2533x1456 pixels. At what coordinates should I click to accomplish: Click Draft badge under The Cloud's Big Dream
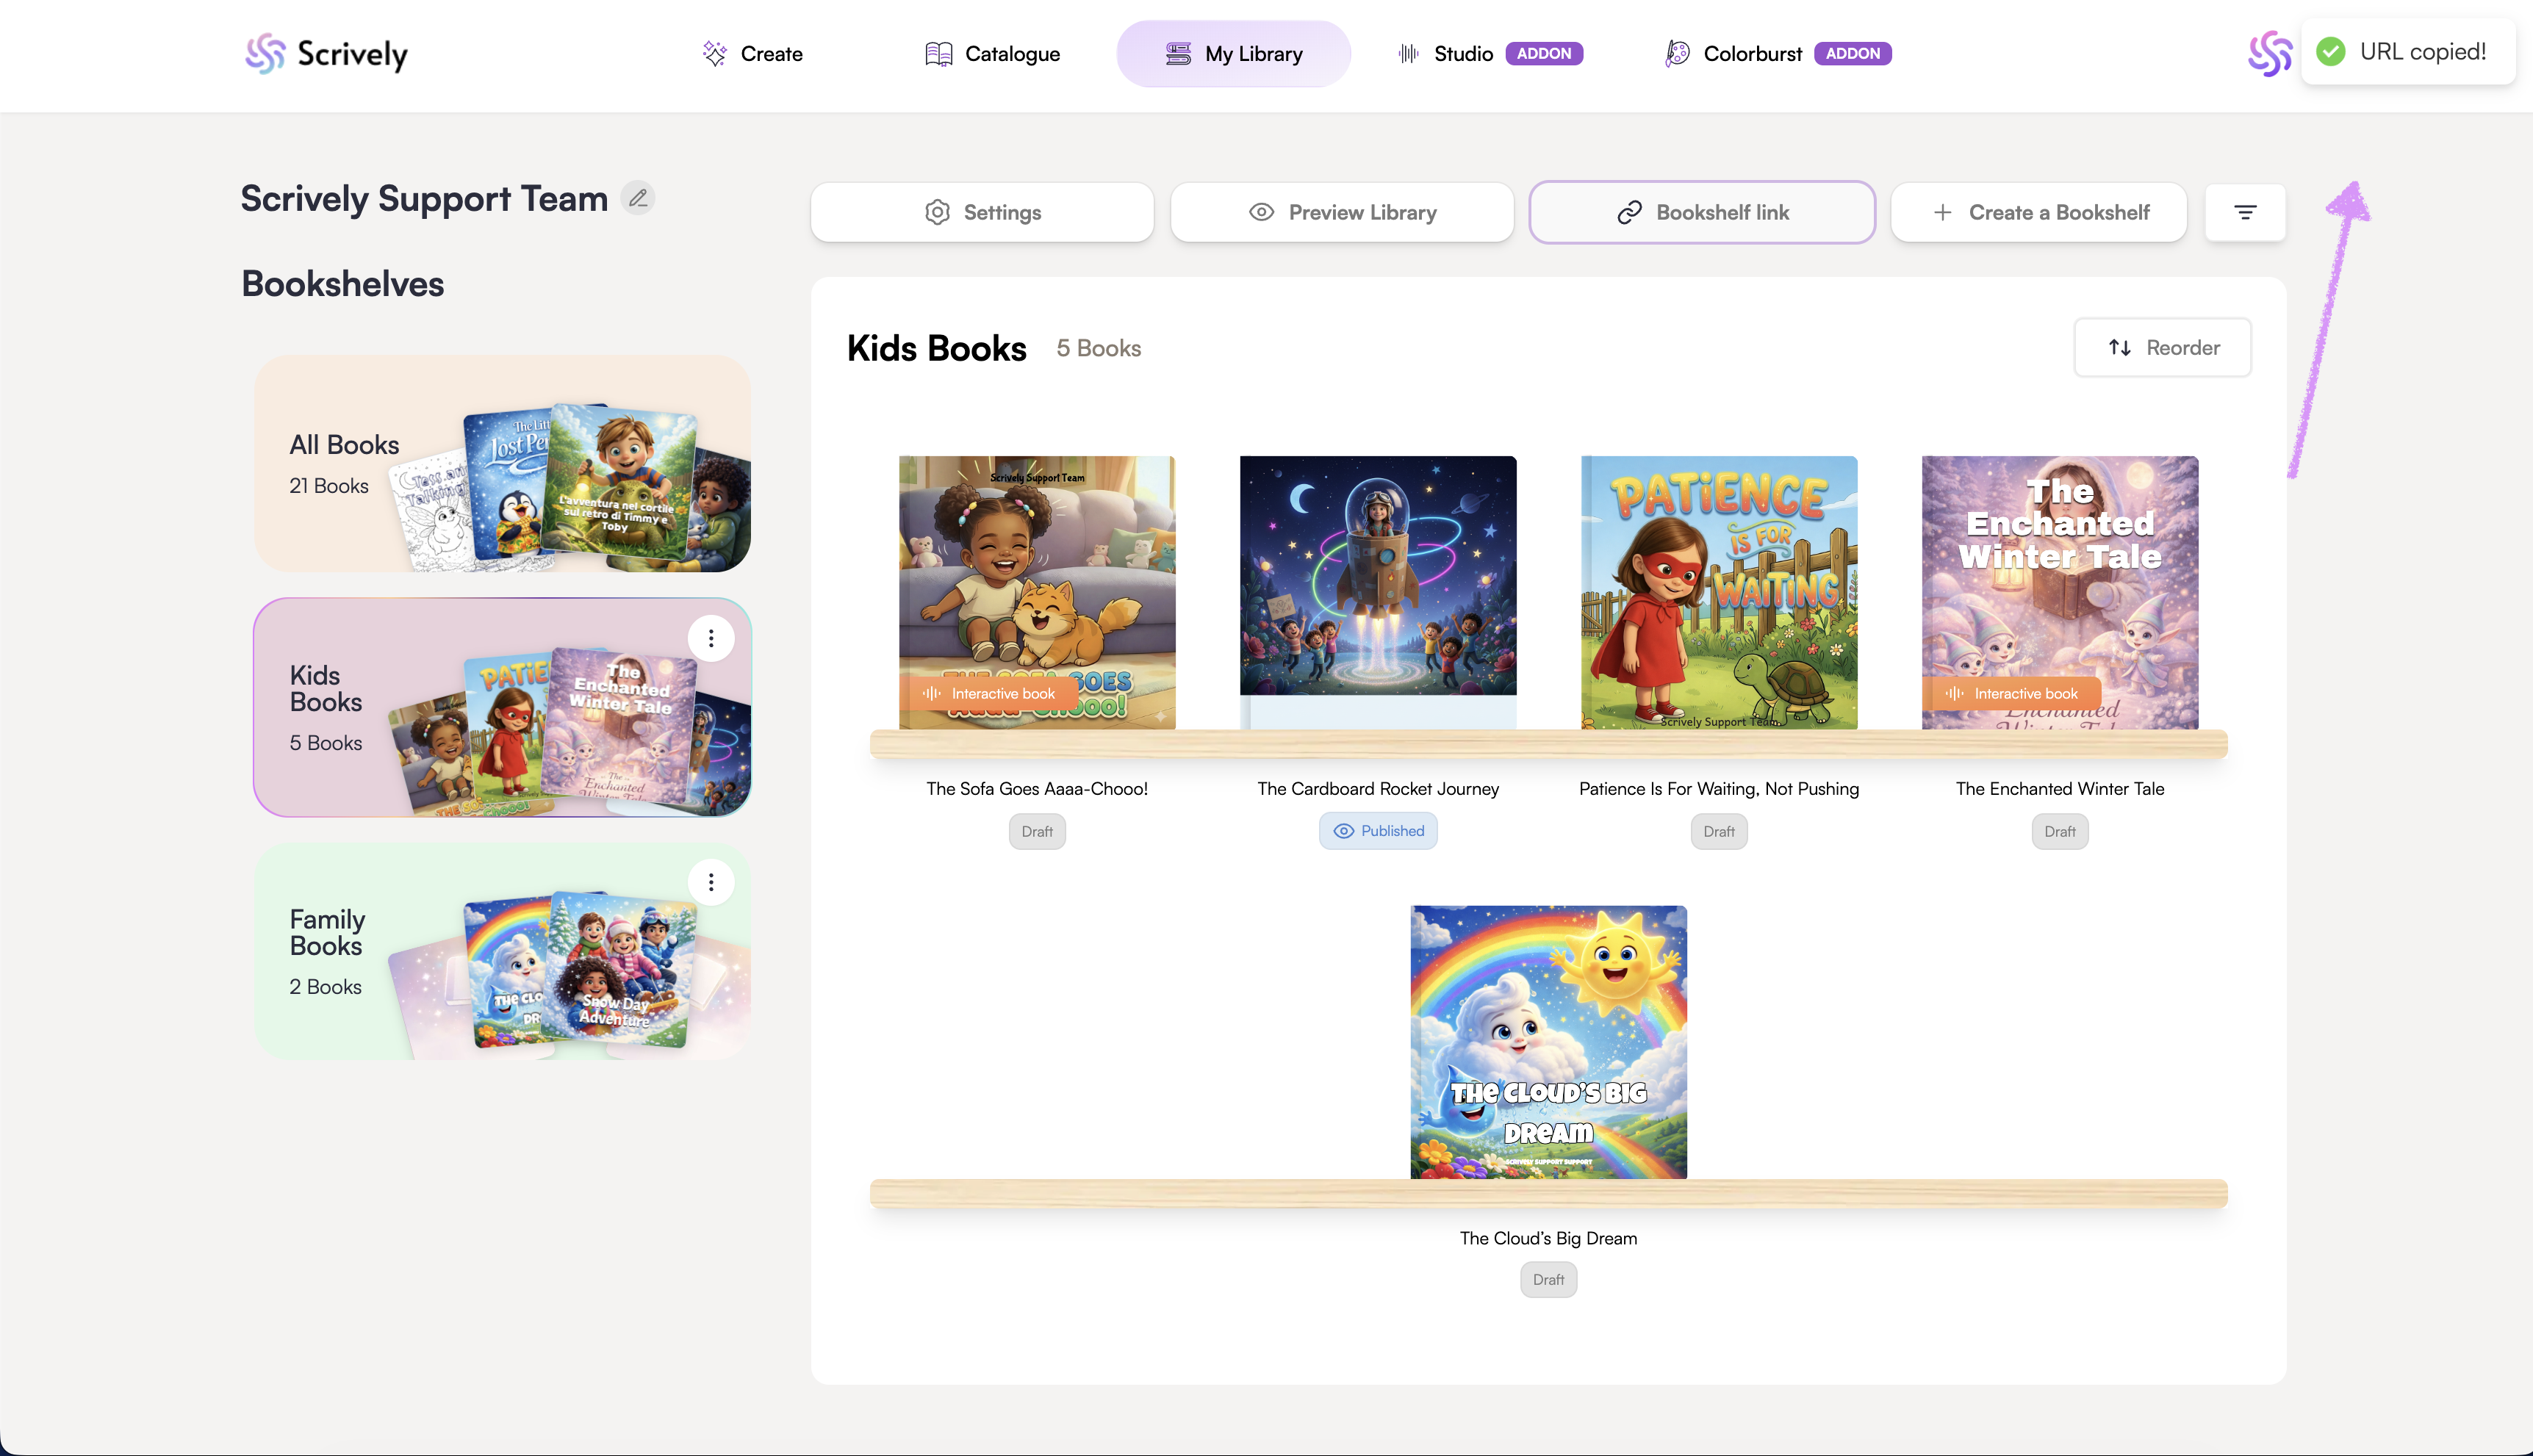1548,1280
